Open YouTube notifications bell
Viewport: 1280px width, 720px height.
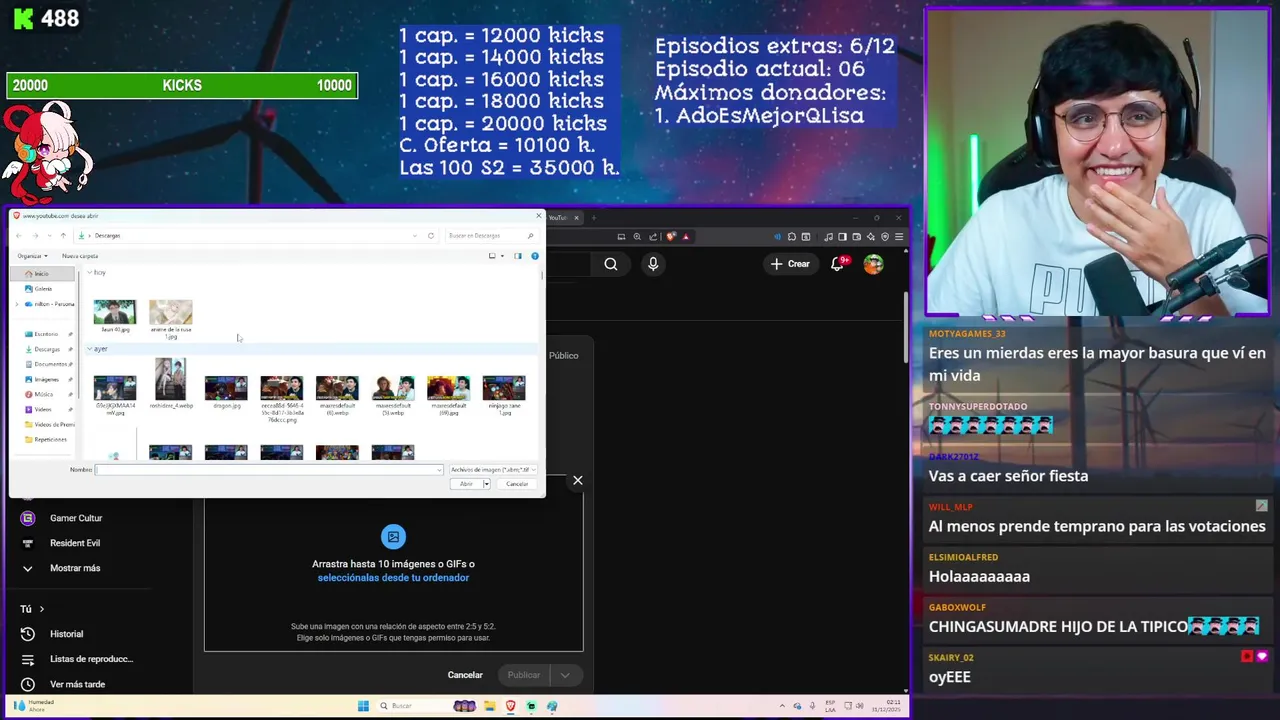[838, 264]
